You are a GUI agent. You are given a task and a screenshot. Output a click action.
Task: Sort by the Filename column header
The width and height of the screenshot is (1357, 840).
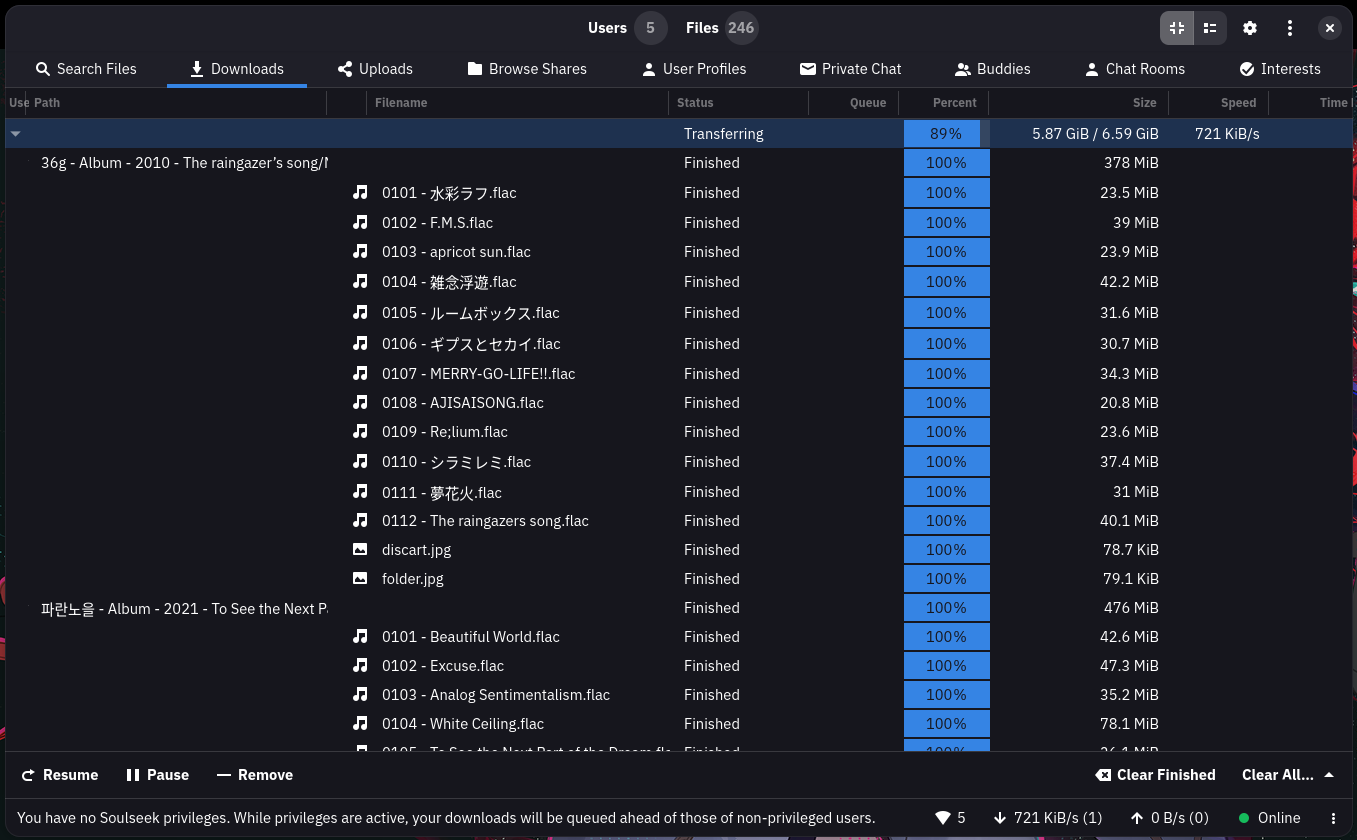400,103
